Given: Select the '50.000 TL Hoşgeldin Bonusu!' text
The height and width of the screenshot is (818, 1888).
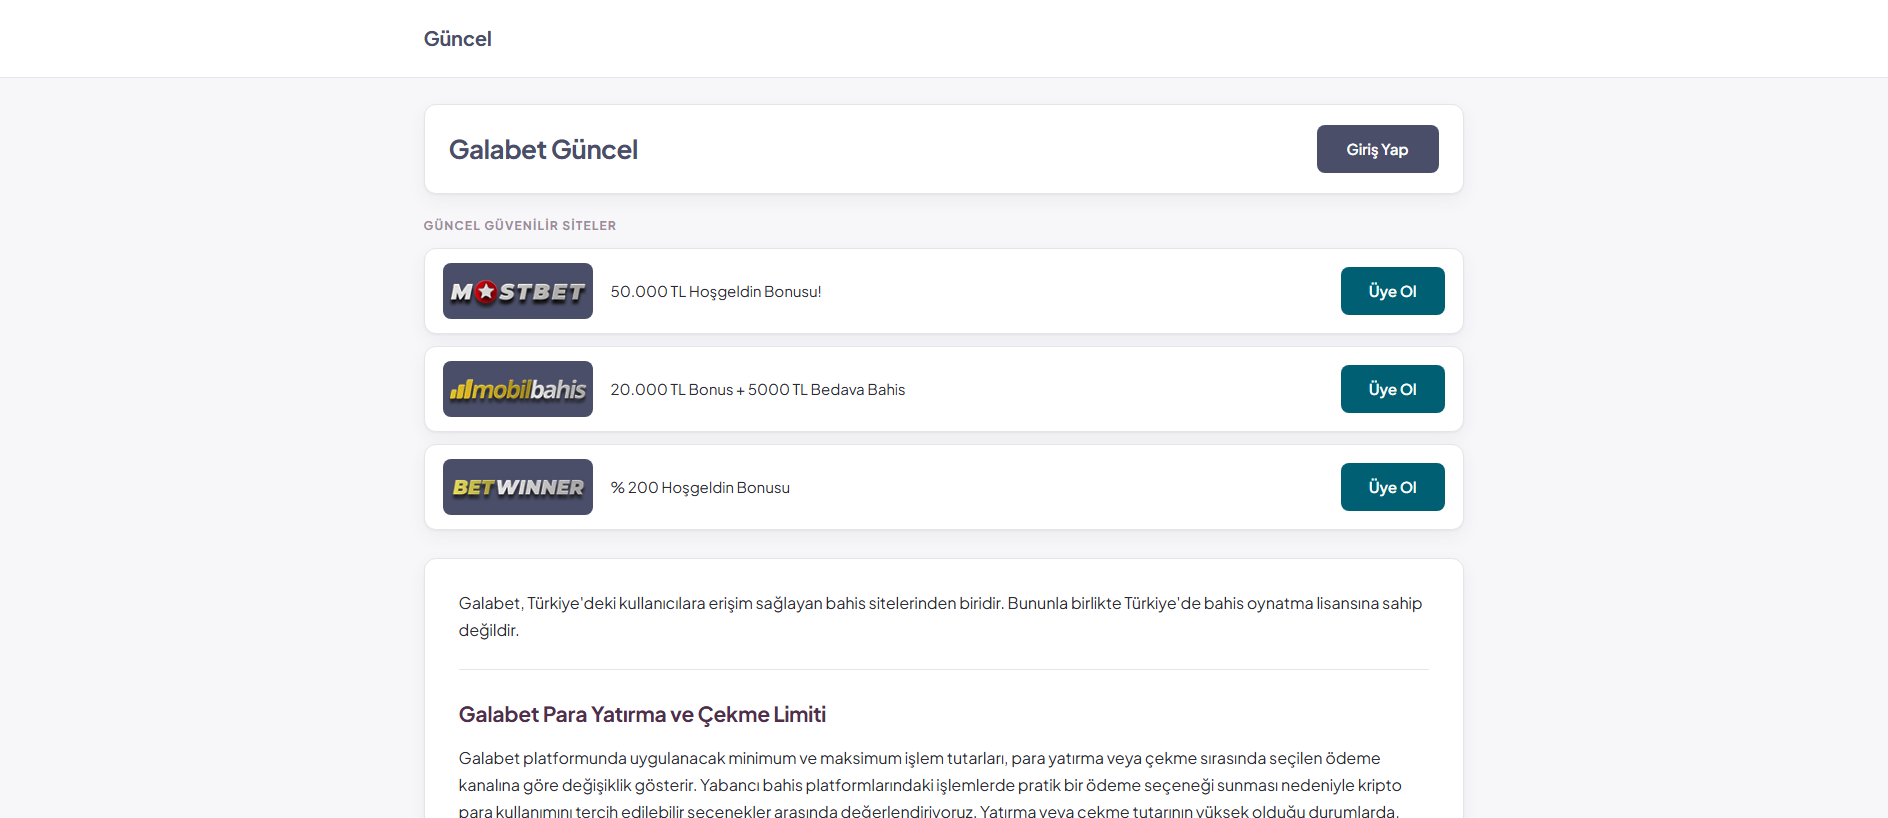Looking at the screenshot, I should pyautogui.click(x=716, y=292).
